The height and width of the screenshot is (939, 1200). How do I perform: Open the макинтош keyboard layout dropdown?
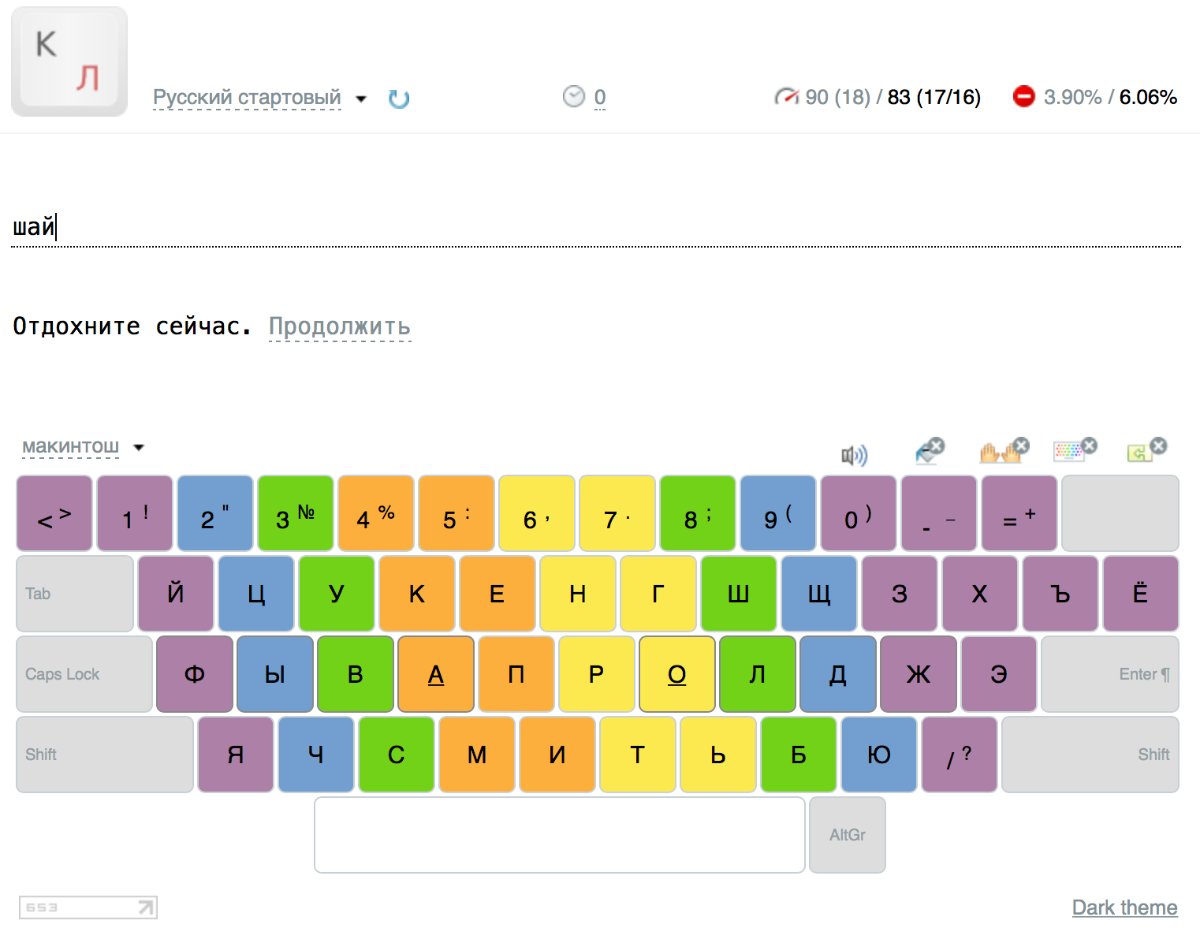(84, 446)
